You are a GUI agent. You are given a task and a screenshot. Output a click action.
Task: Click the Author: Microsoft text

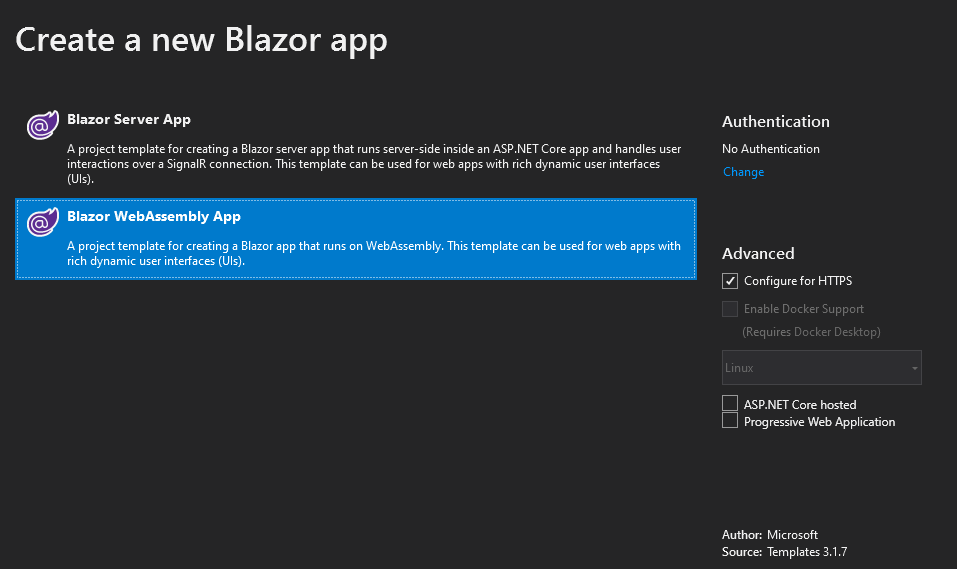tap(770, 535)
